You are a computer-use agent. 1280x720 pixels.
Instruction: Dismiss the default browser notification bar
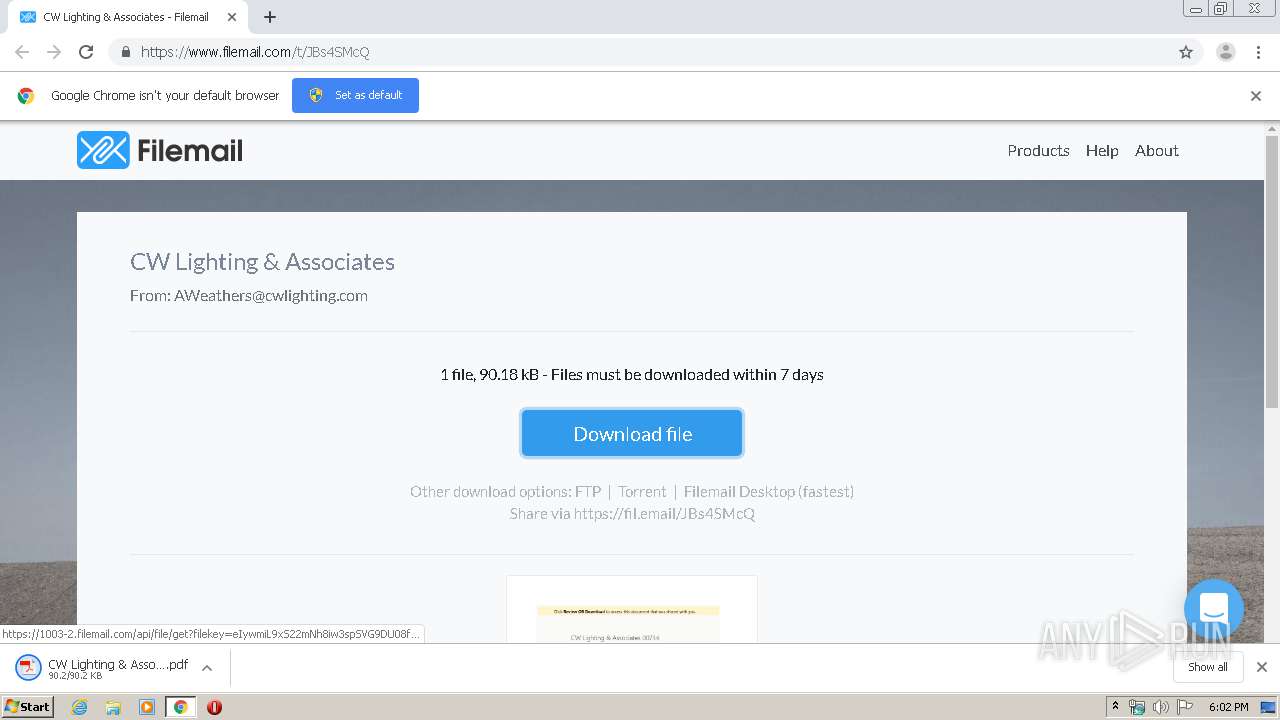pos(1256,96)
